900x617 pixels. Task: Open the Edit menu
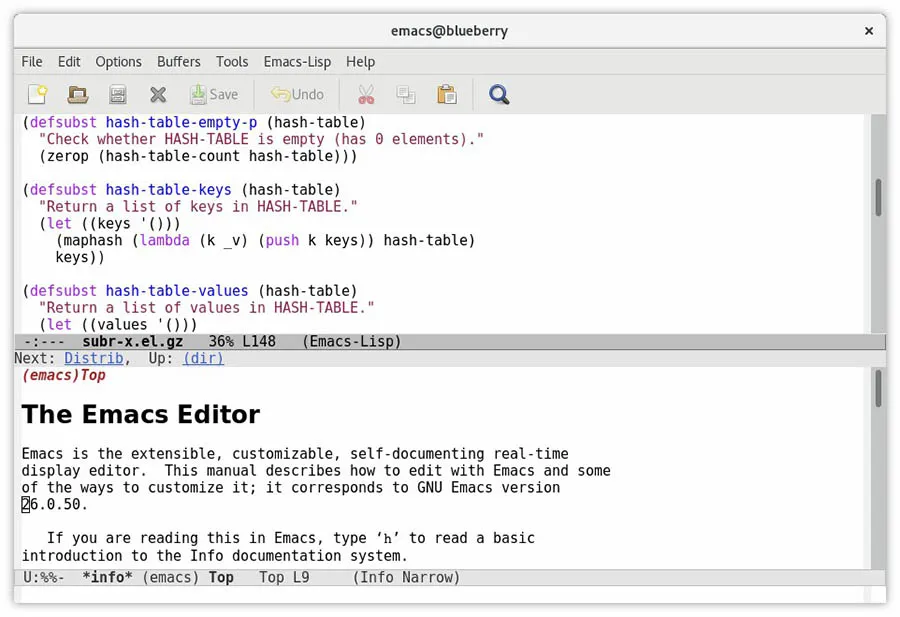pos(68,61)
